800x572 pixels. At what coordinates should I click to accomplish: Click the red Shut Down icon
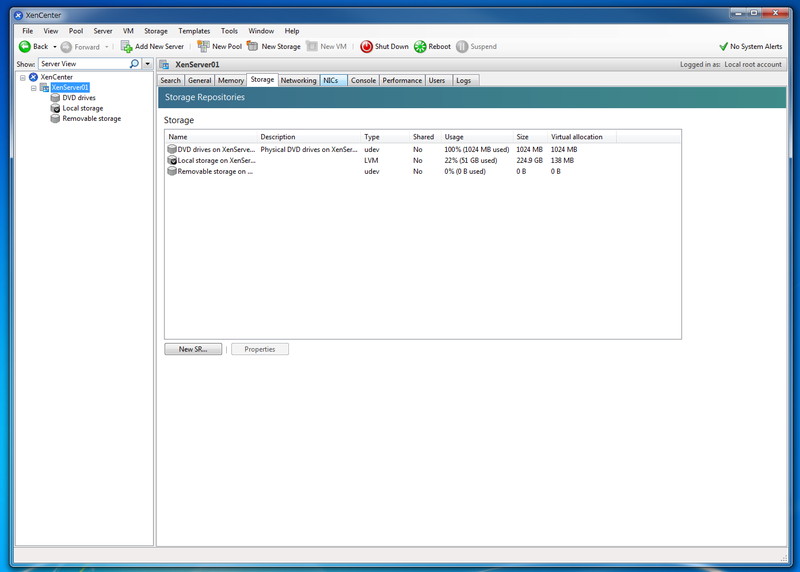(x=366, y=47)
